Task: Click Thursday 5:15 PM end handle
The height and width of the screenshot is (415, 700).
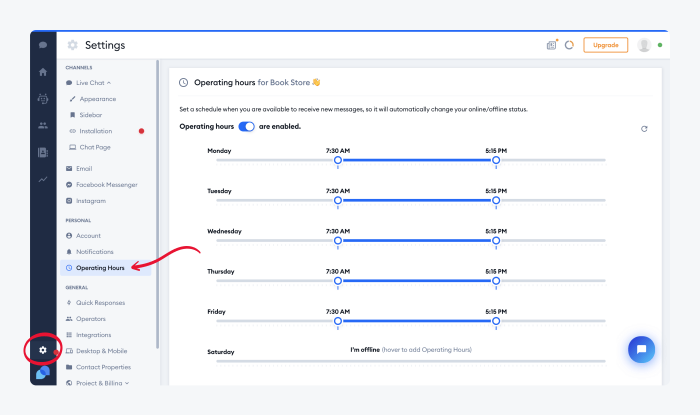Action: pyautogui.click(x=496, y=281)
